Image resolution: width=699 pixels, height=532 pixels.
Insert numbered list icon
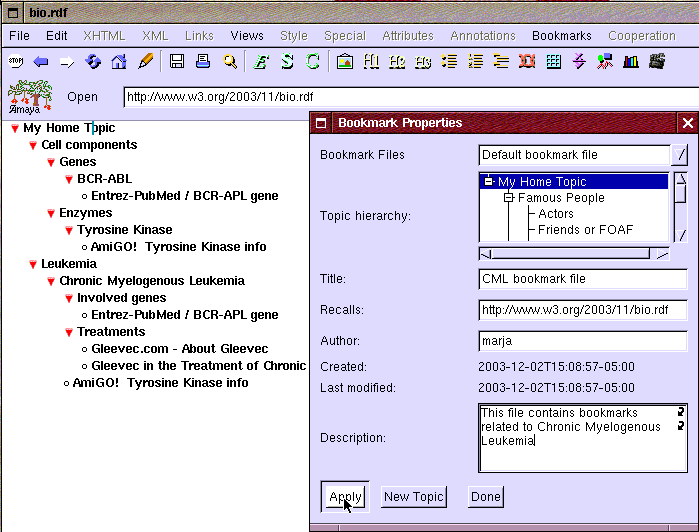coord(475,61)
